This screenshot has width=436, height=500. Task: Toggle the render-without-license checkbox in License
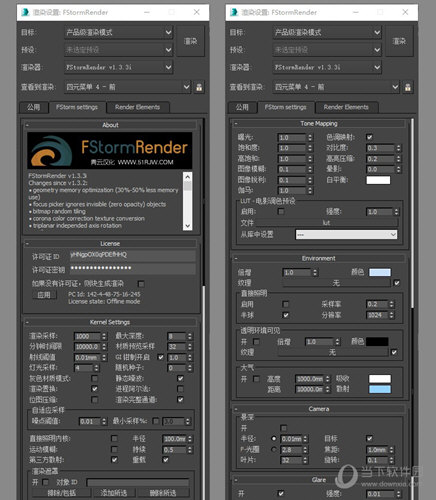pos(141,284)
